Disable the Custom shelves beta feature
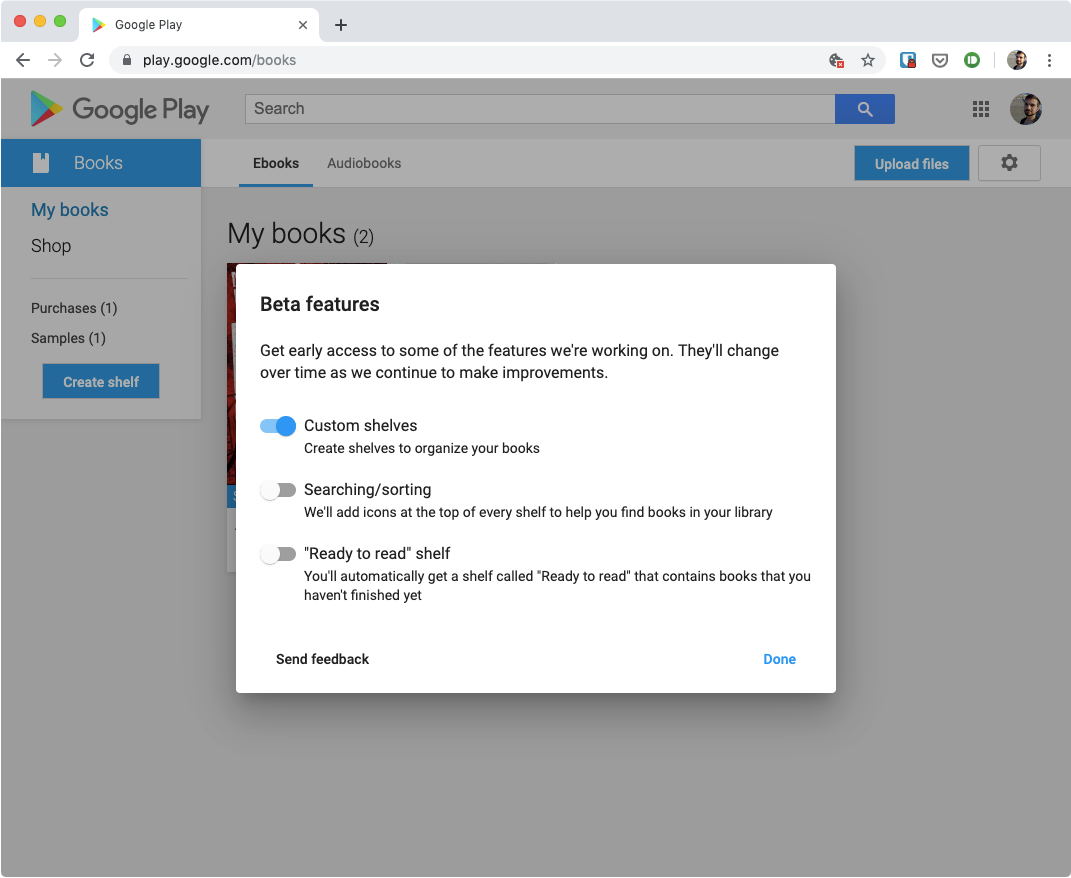1071x878 pixels. pos(277,425)
